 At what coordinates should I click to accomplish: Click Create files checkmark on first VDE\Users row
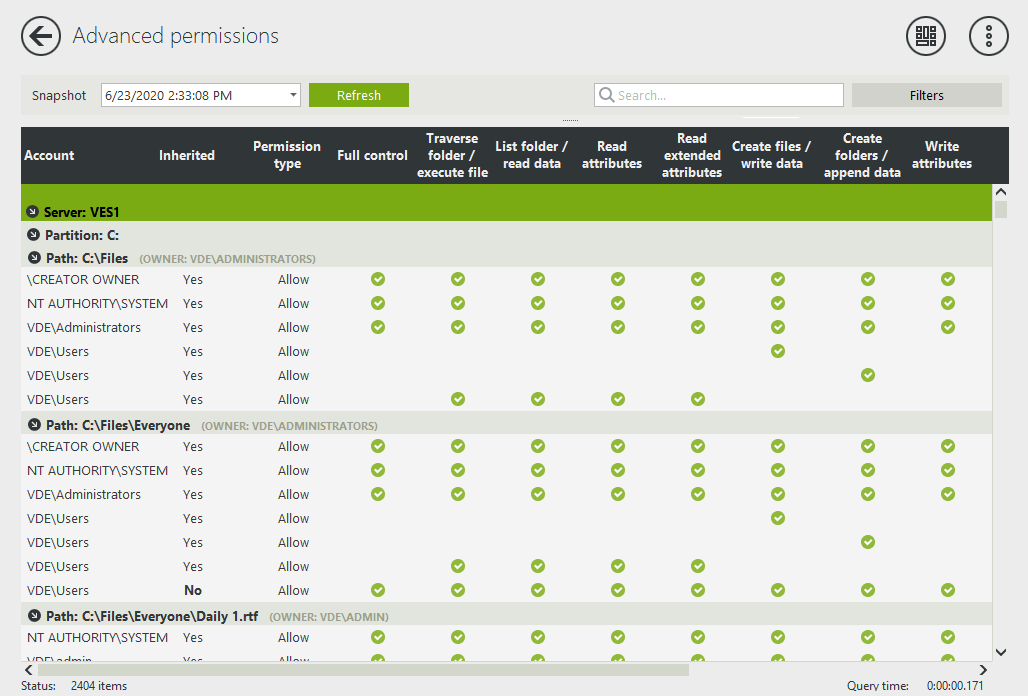point(778,351)
